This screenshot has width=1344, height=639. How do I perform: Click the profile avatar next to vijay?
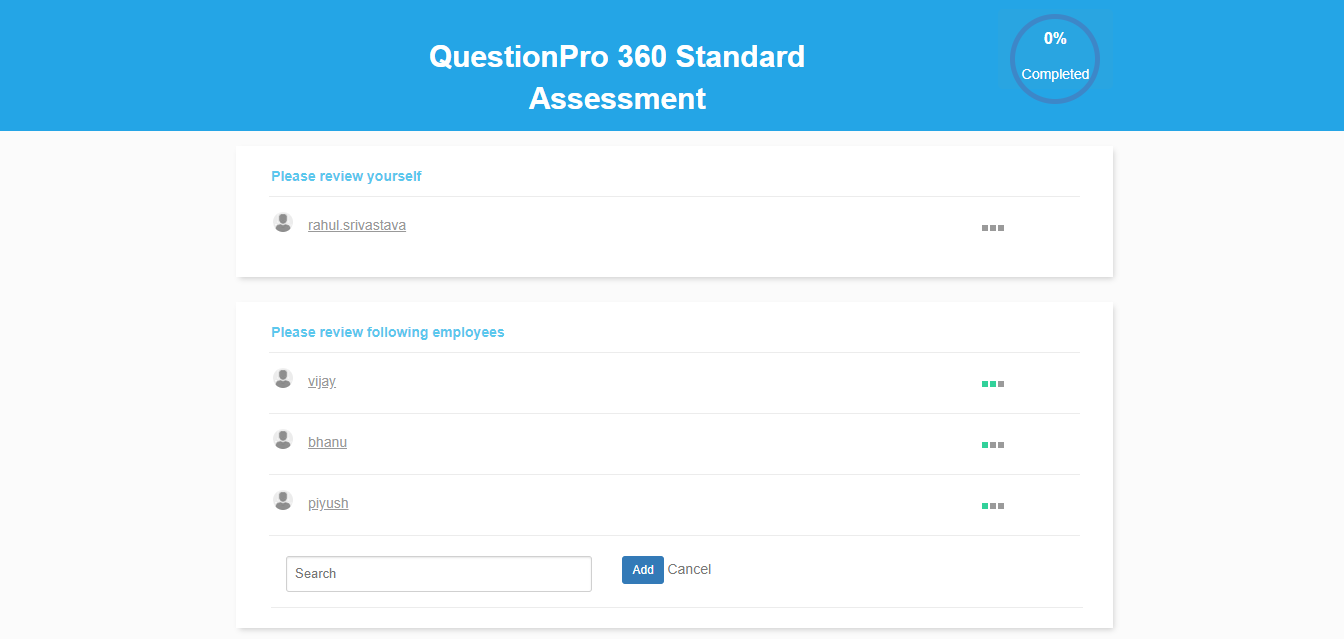click(283, 378)
